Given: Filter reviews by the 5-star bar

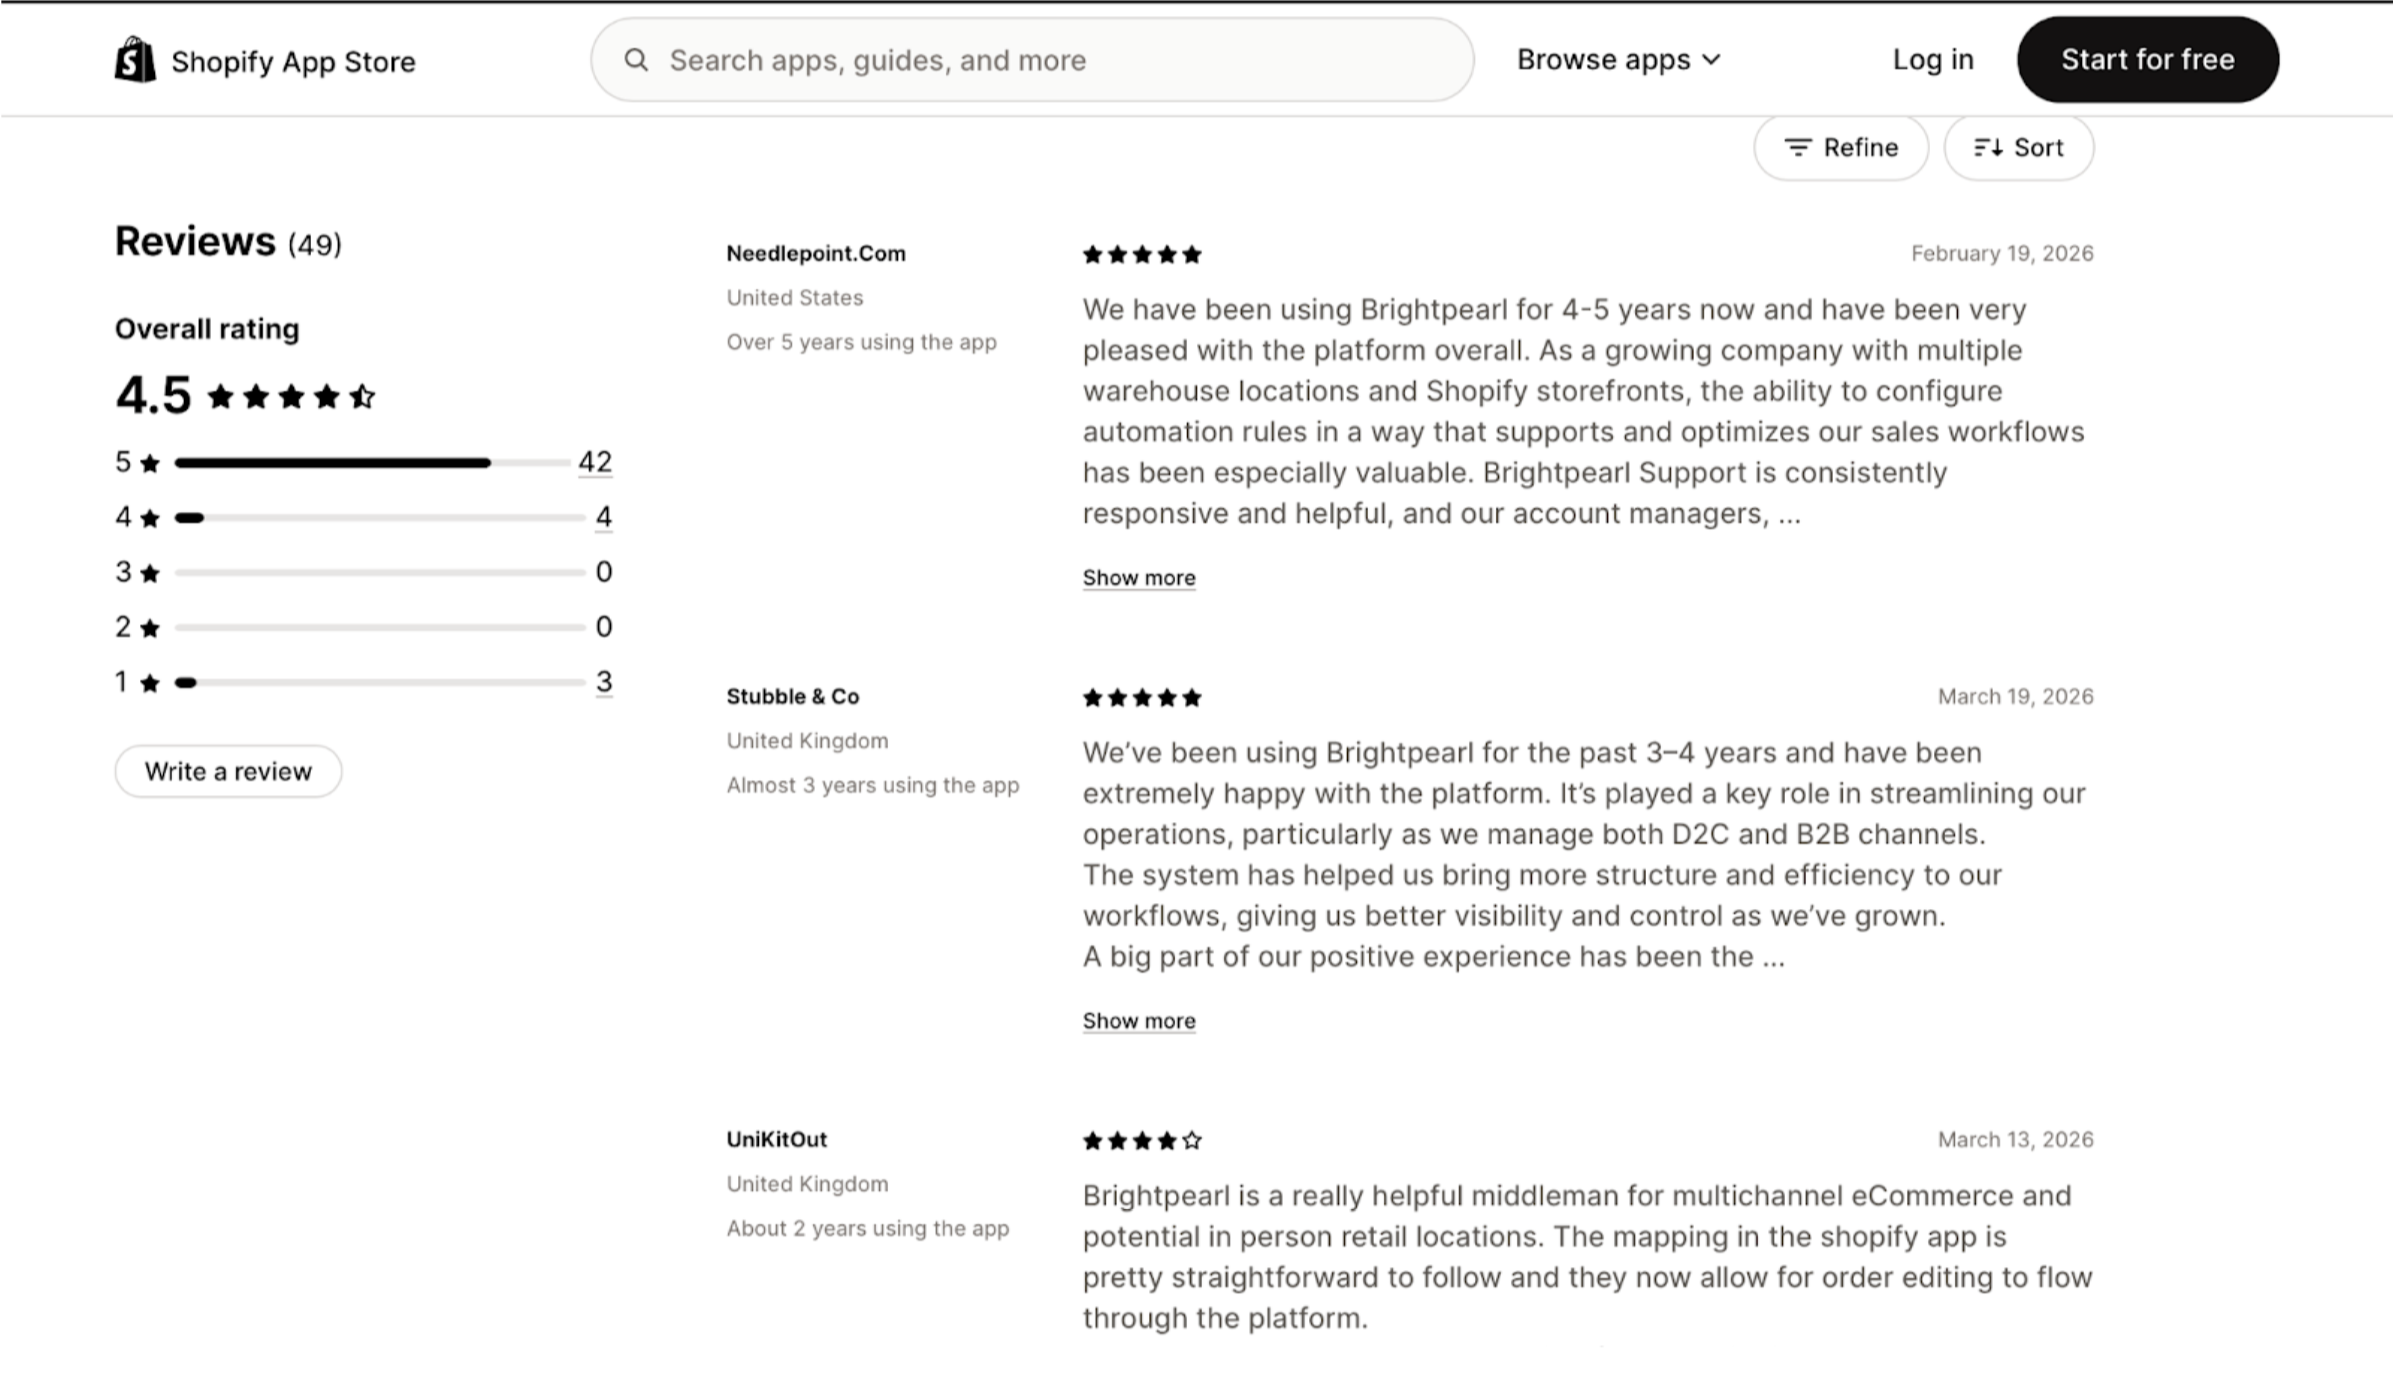Looking at the screenshot, I should tap(370, 463).
